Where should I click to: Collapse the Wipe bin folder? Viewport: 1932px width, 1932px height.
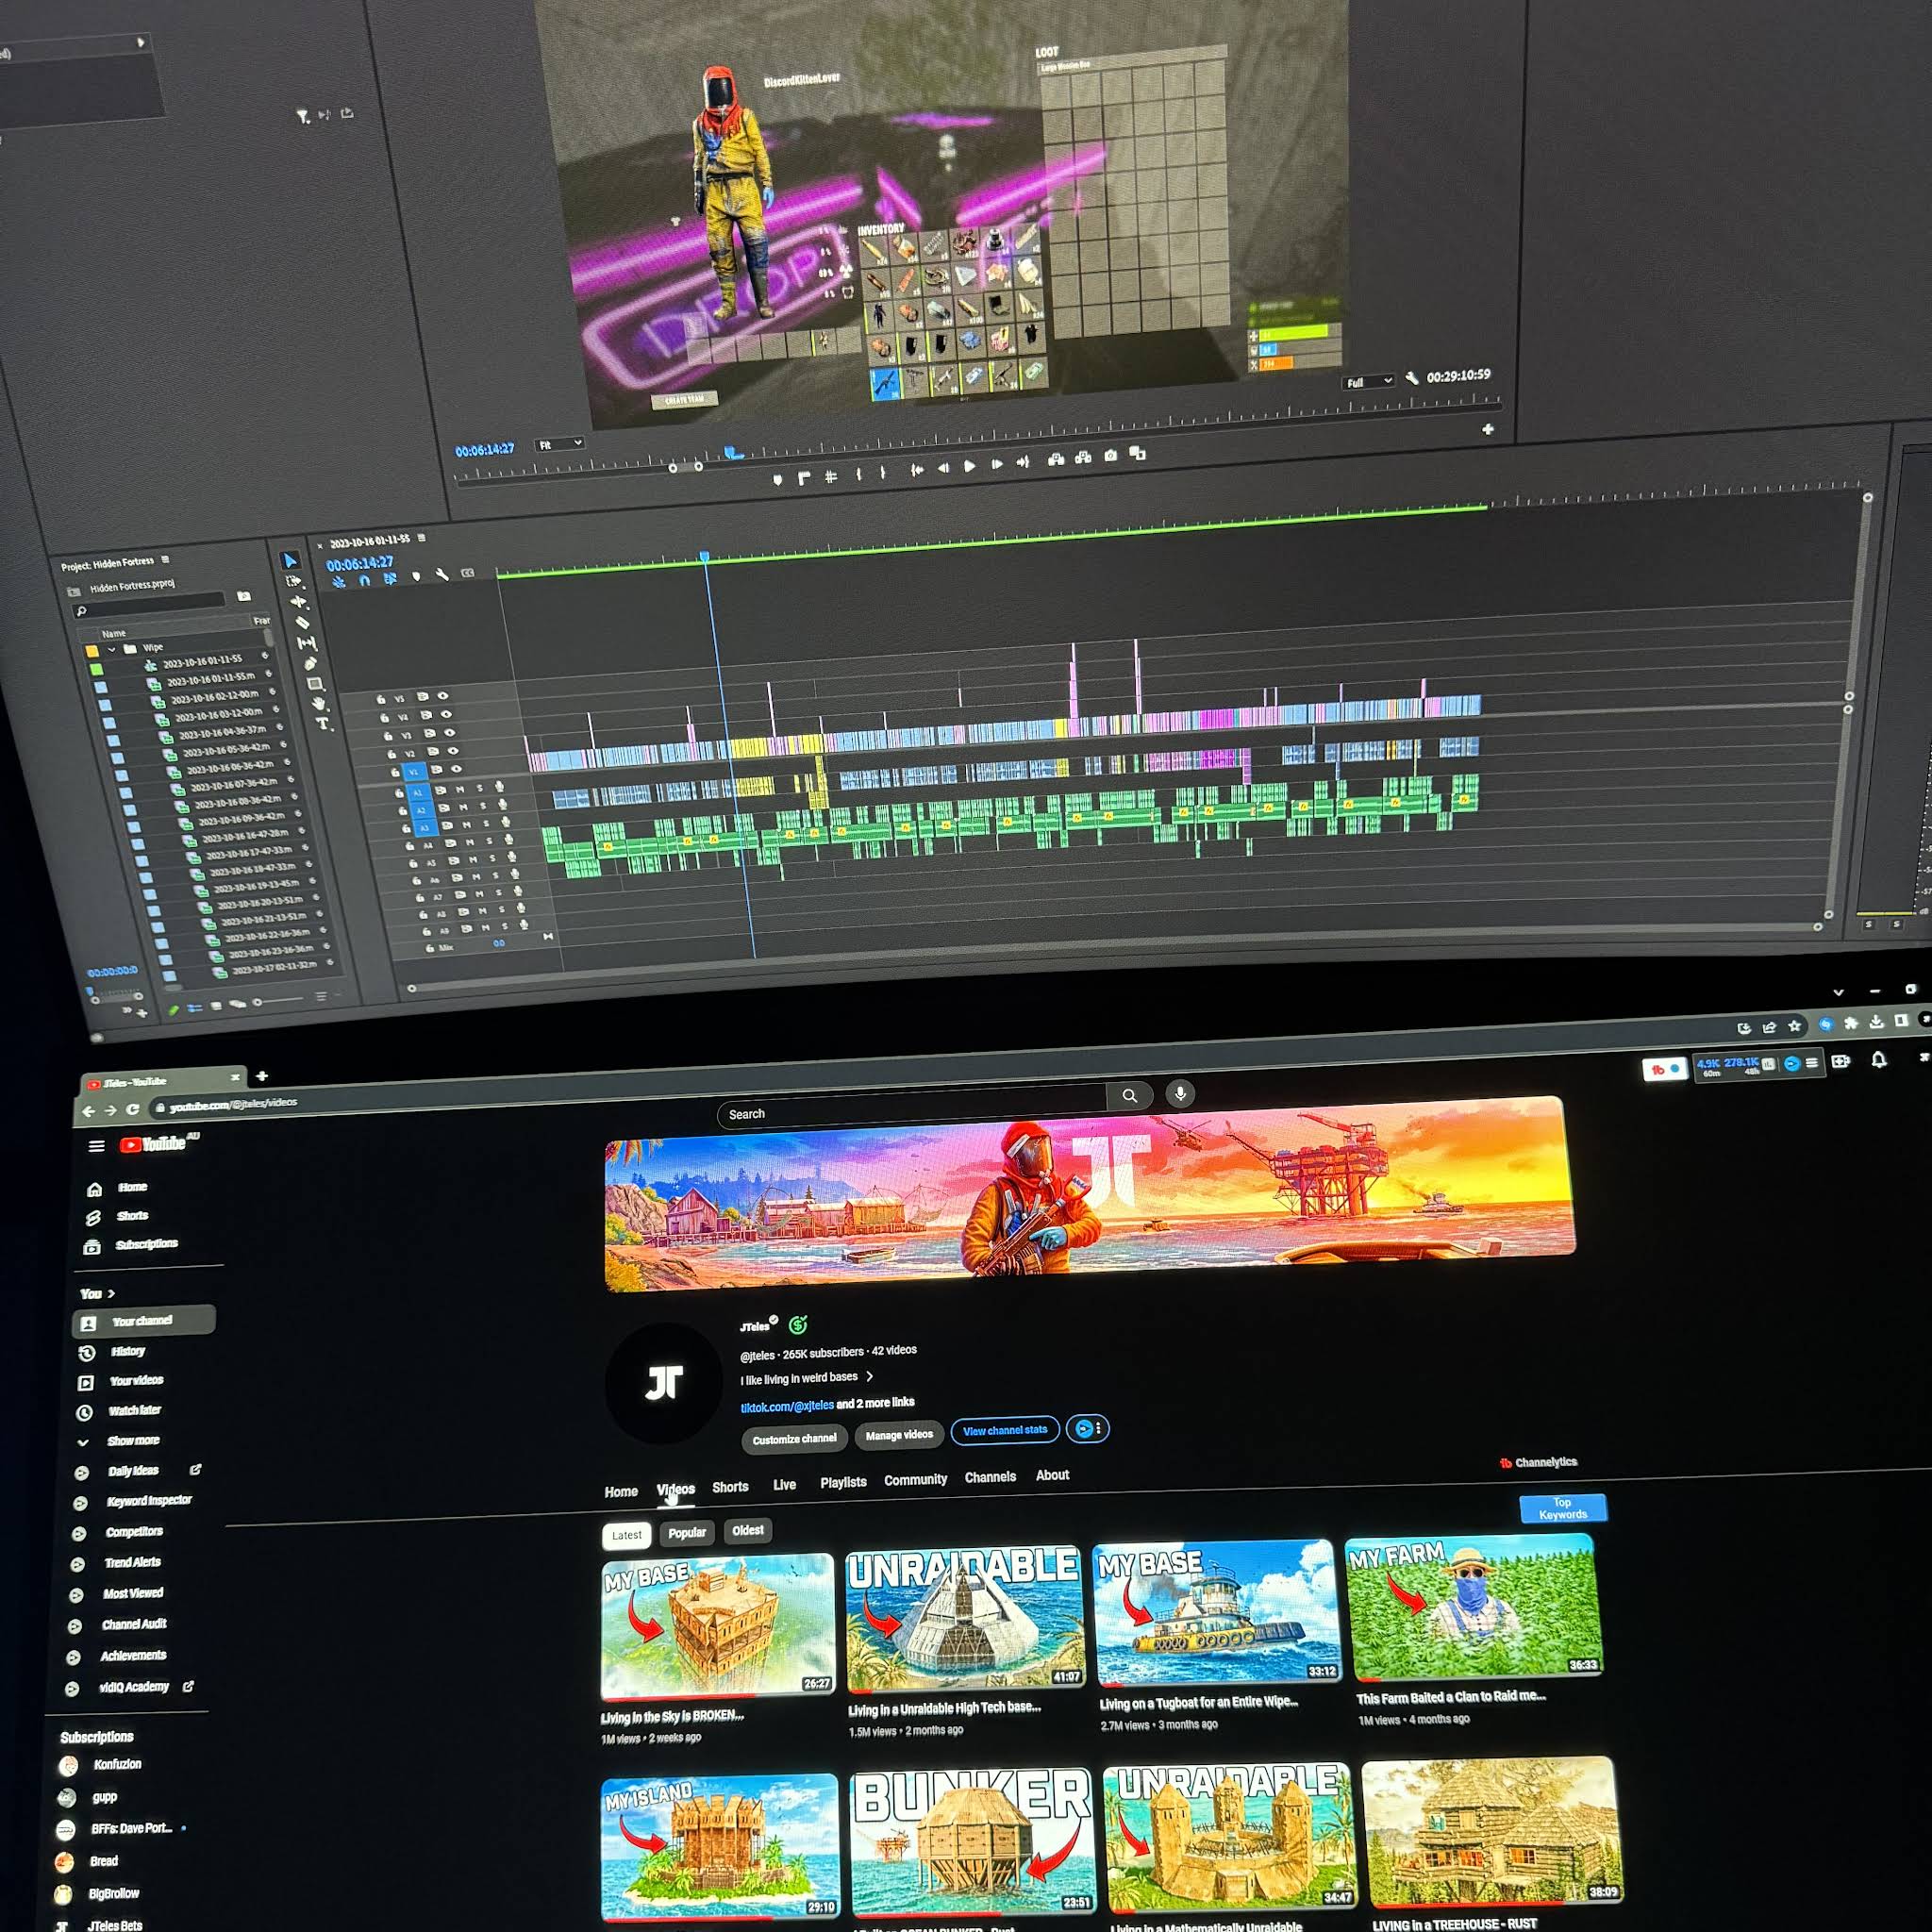click(x=112, y=649)
